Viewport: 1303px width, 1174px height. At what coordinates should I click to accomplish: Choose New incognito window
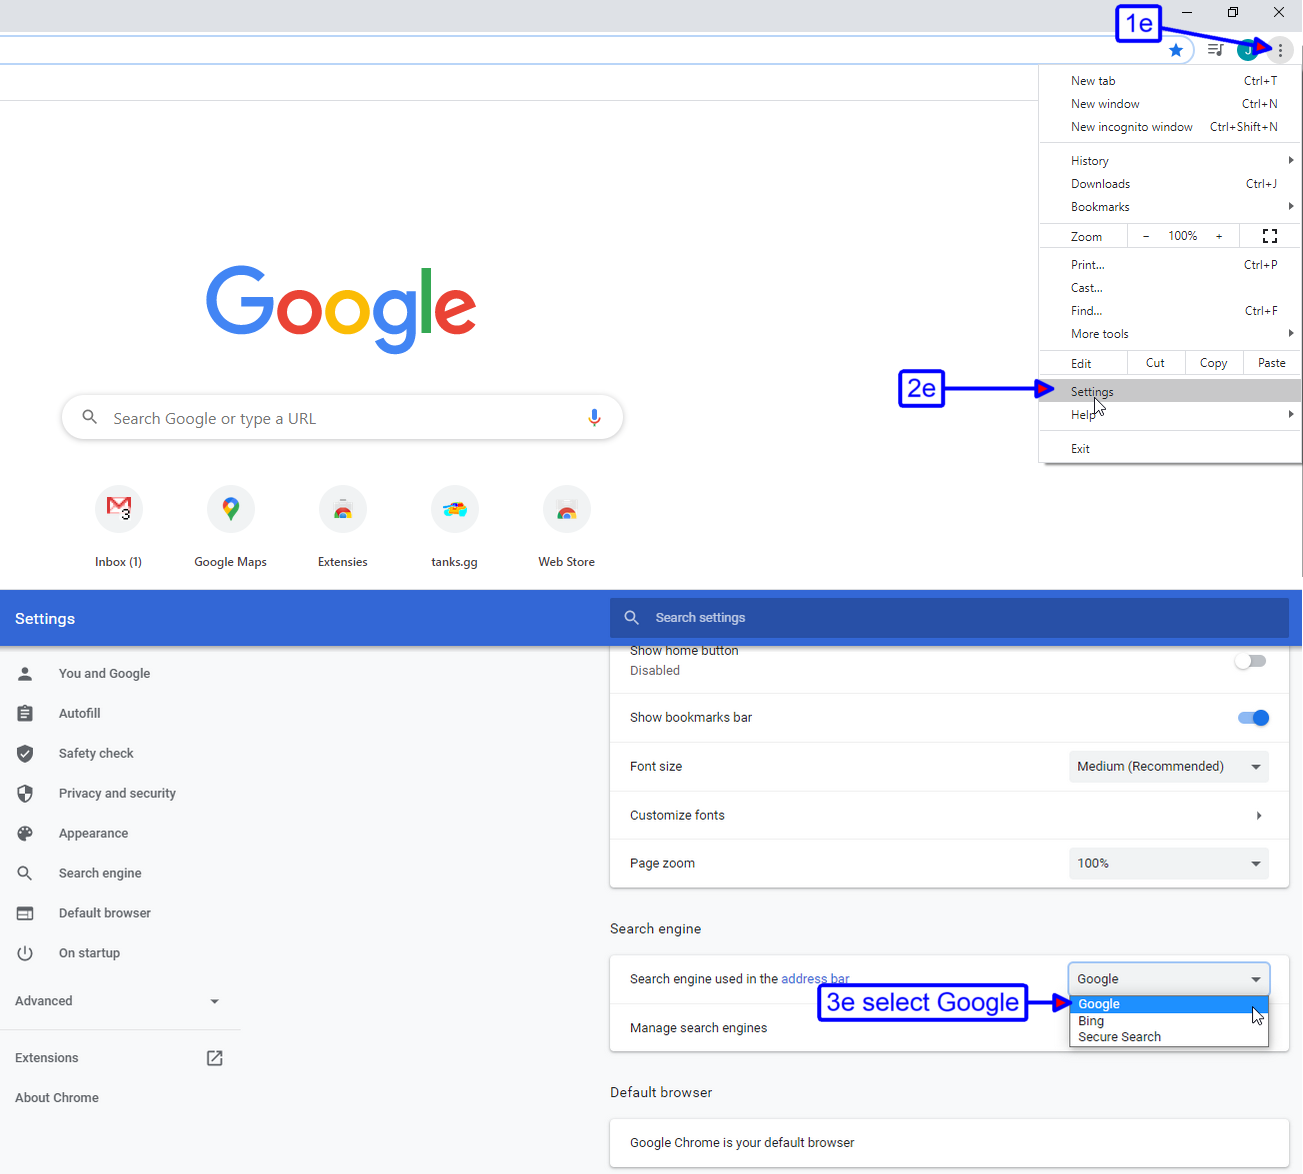click(x=1170, y=127)
